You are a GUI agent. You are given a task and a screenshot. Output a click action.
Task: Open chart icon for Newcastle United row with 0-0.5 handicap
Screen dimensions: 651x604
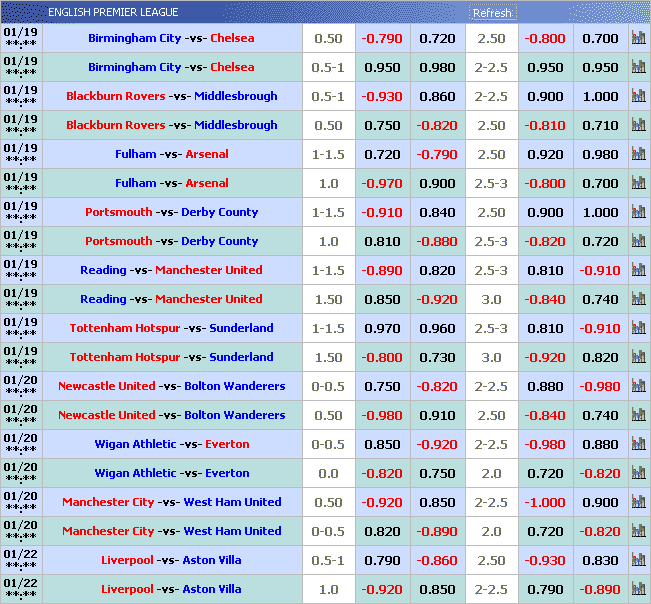coord(638,386)
